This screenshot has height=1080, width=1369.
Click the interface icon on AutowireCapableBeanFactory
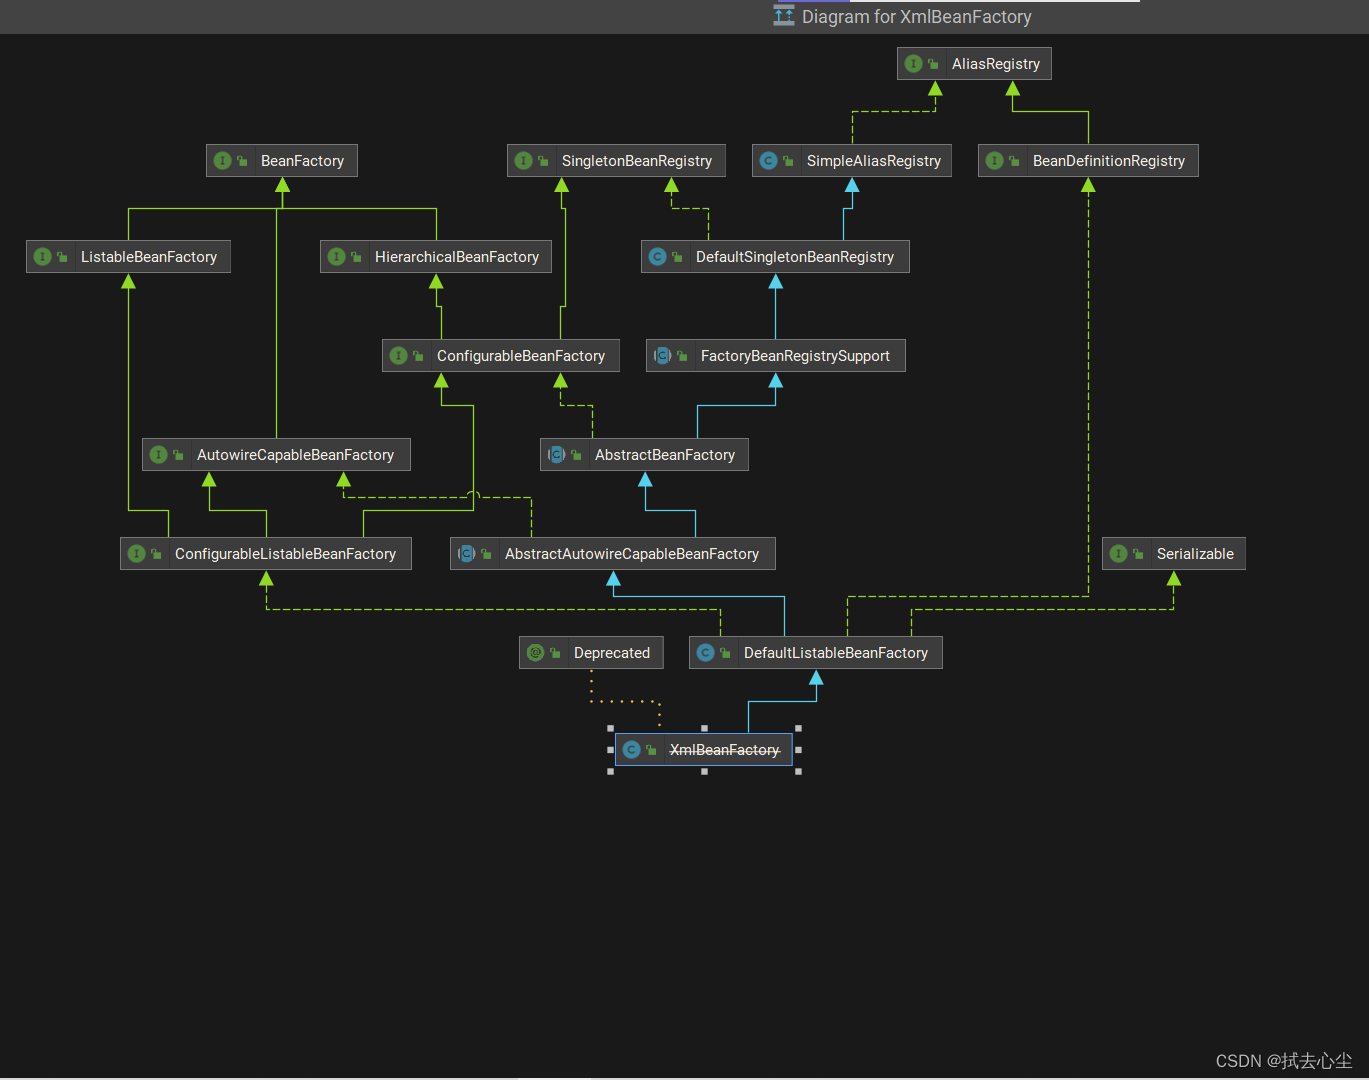pos(158,455)
